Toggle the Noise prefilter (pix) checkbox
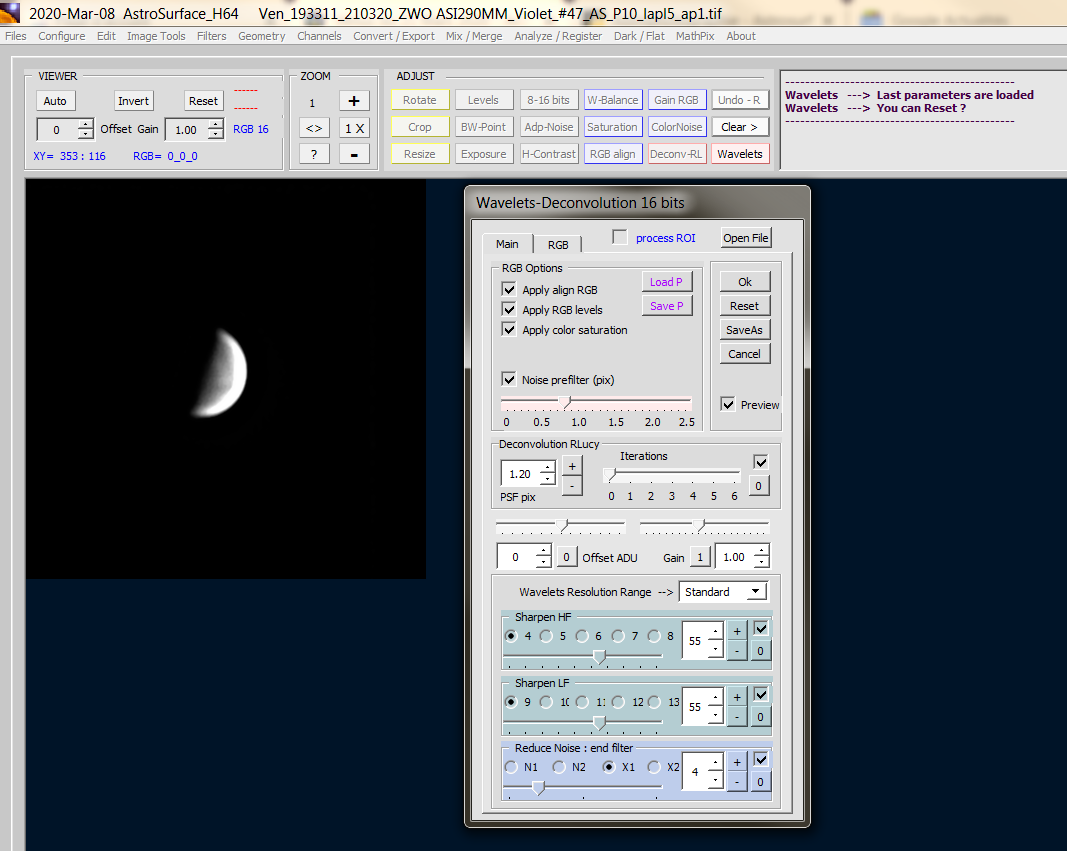 509,379
